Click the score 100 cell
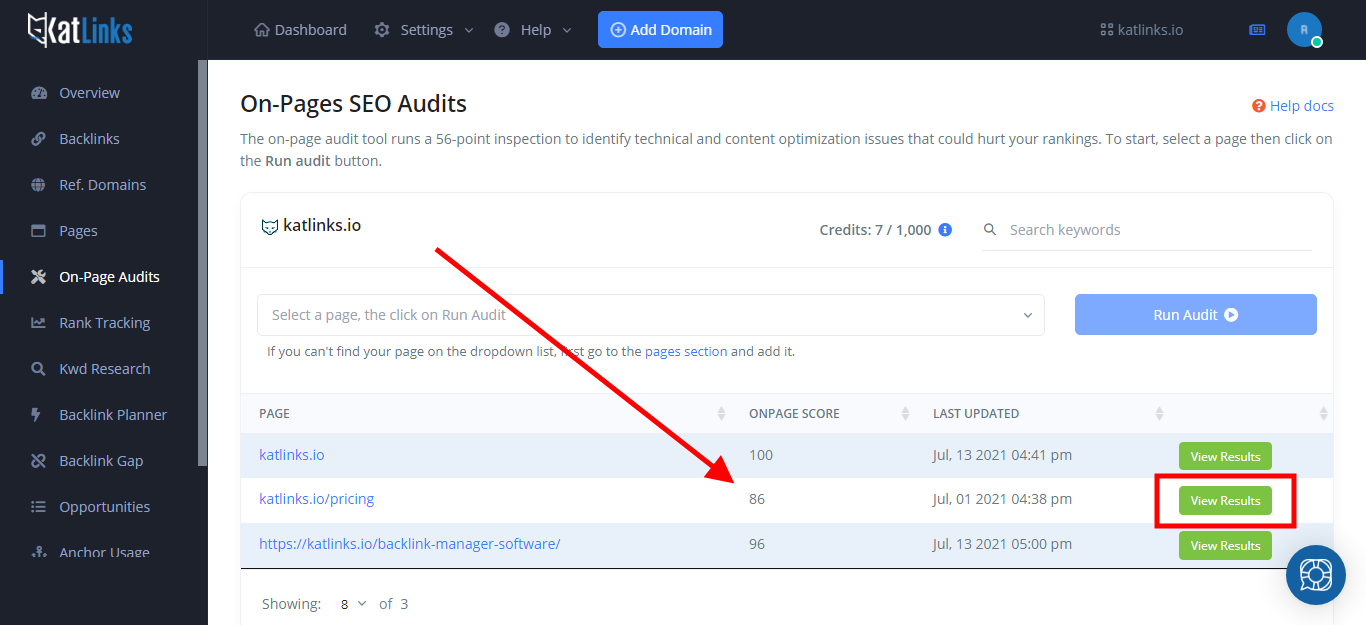The width and height of the screenshot is (1366, 625). click(761, 455)
